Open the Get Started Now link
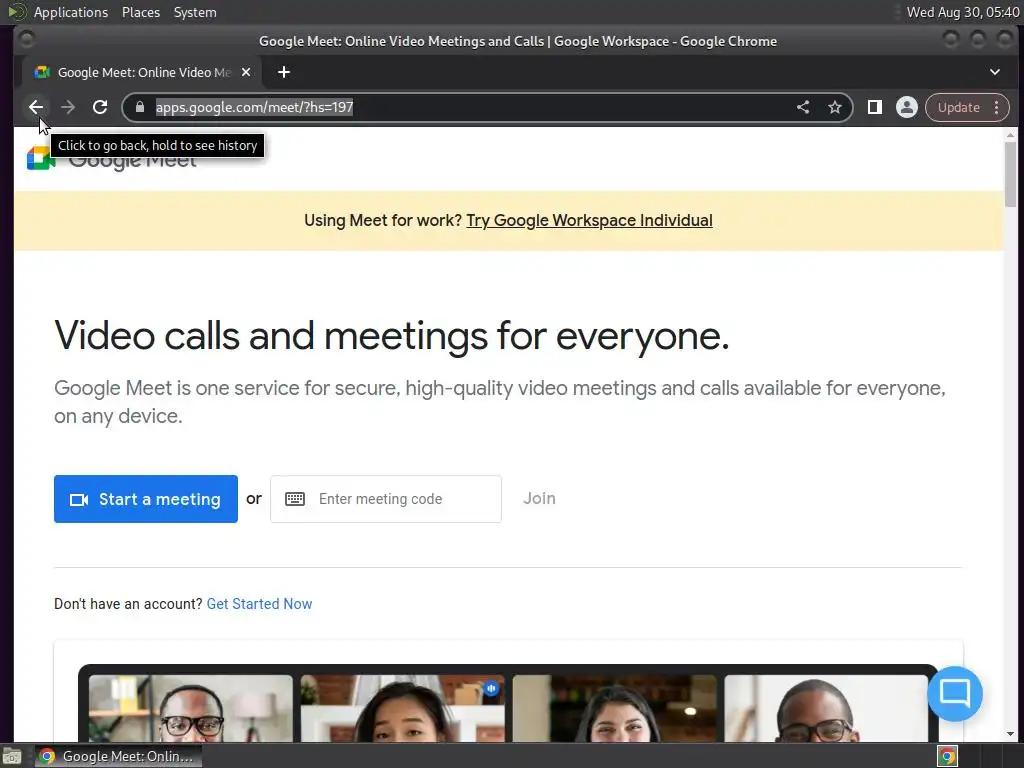 [259, 604]
